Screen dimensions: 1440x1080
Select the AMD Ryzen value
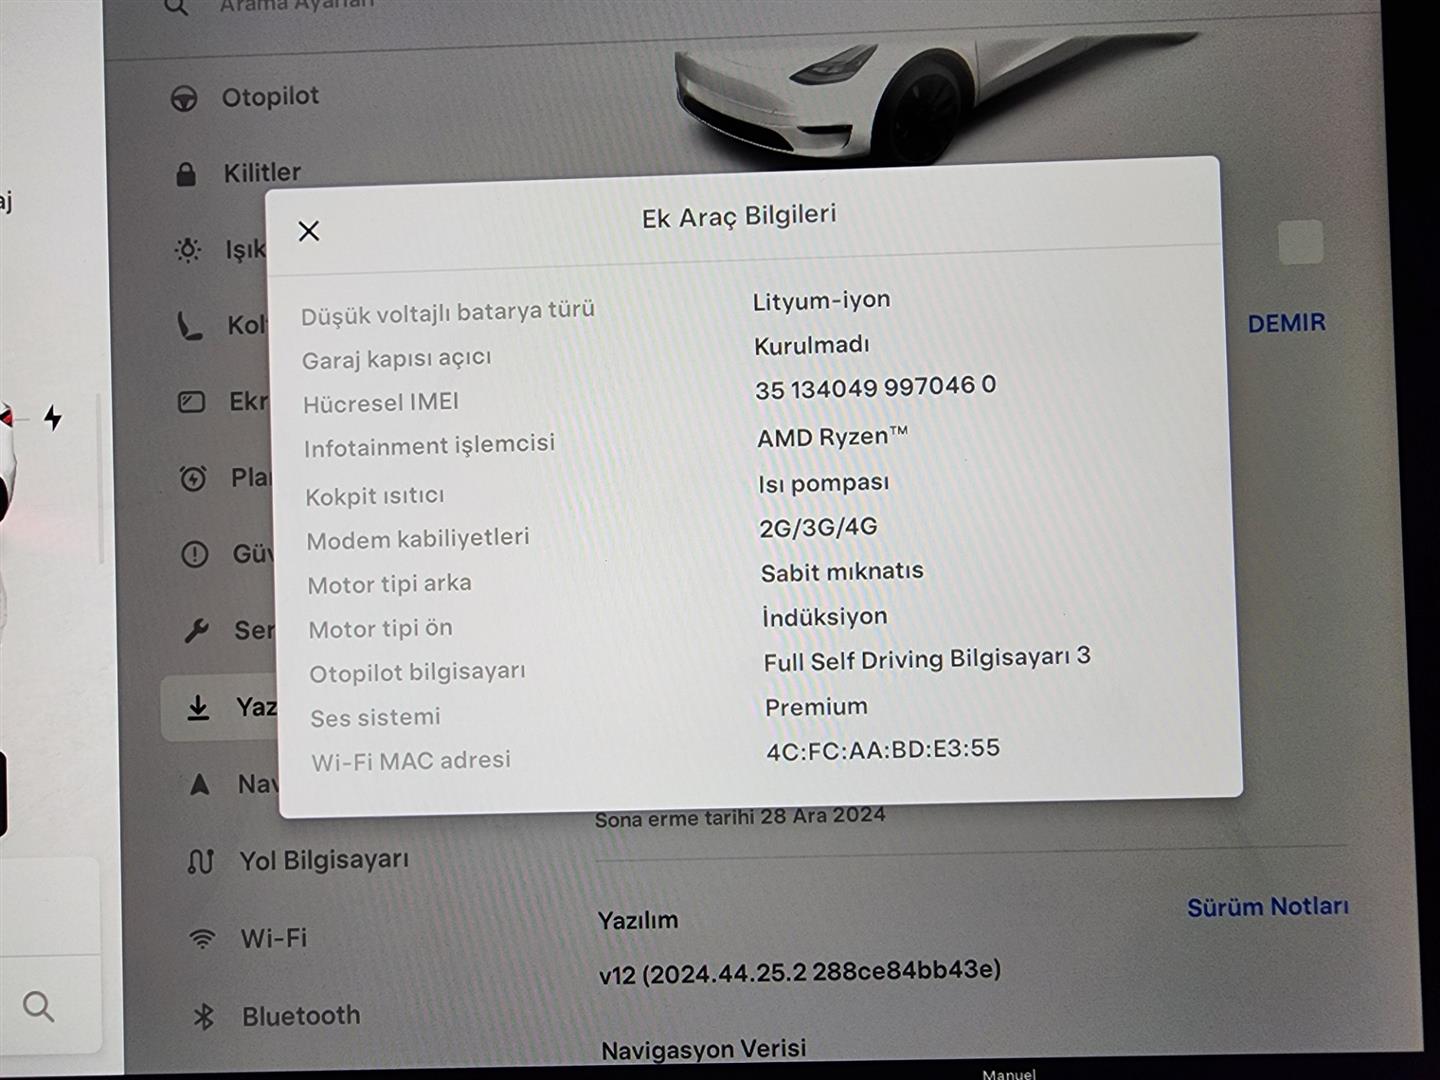coord(832,437)
